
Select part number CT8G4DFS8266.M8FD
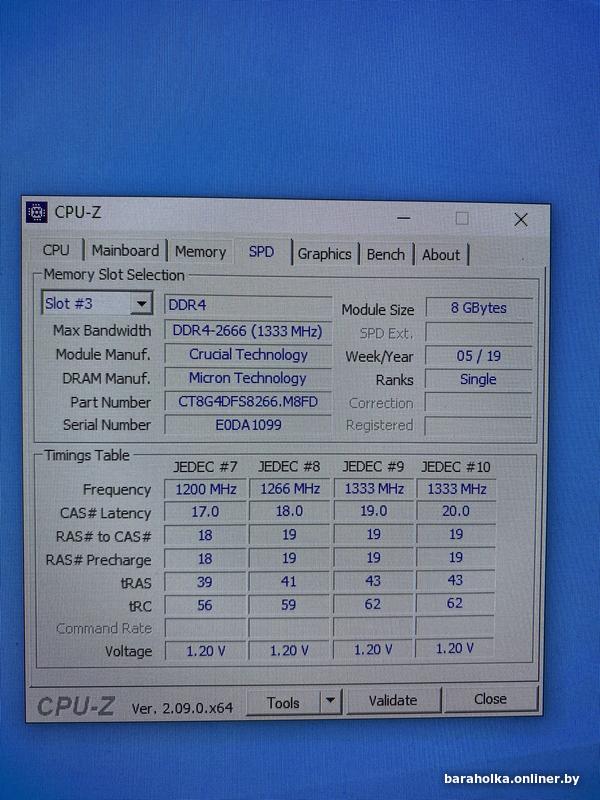tap(248, 402)
